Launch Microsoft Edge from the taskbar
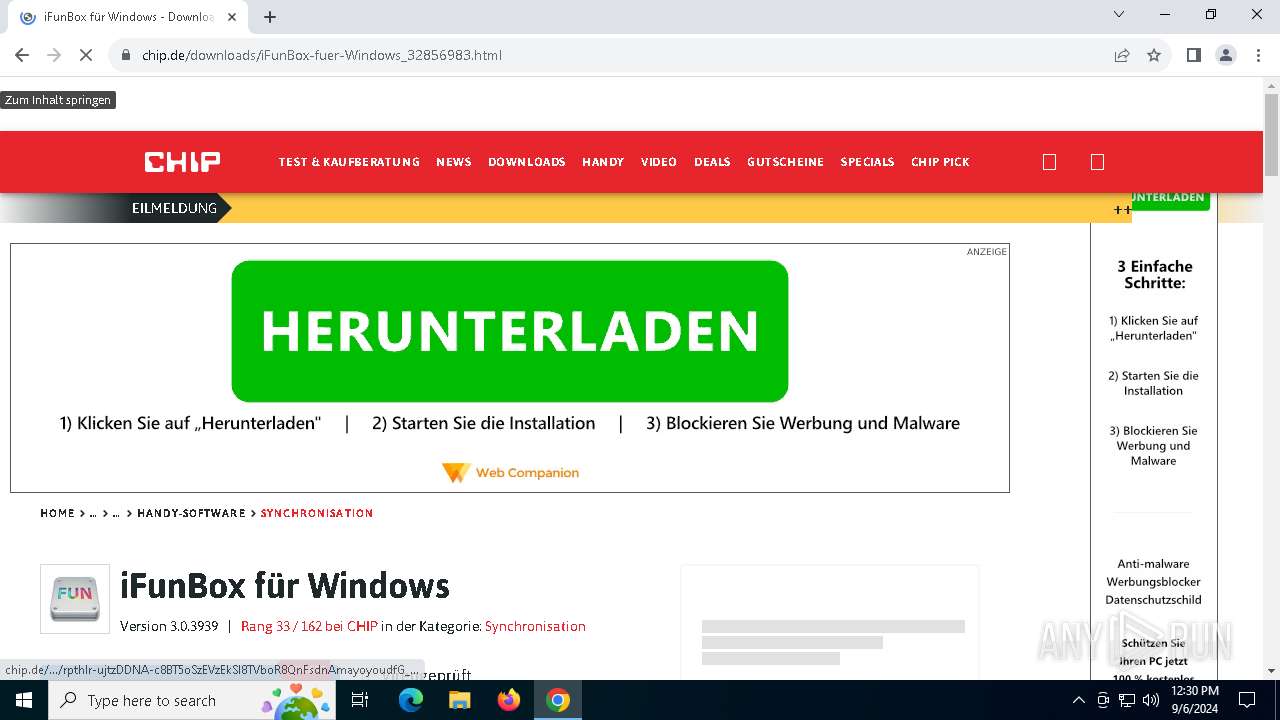Image resolution: width=1280 pixels, height=720 pixels. point(411,700)
